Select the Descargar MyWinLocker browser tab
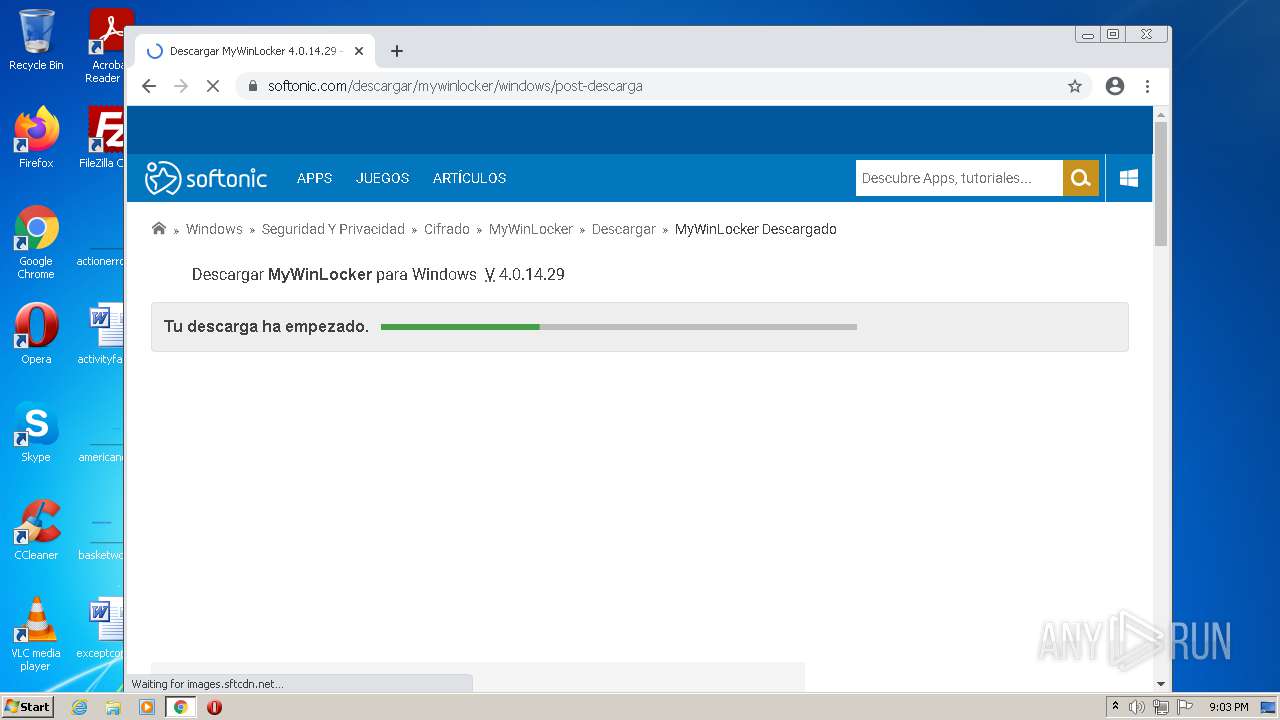 [254, 51]
